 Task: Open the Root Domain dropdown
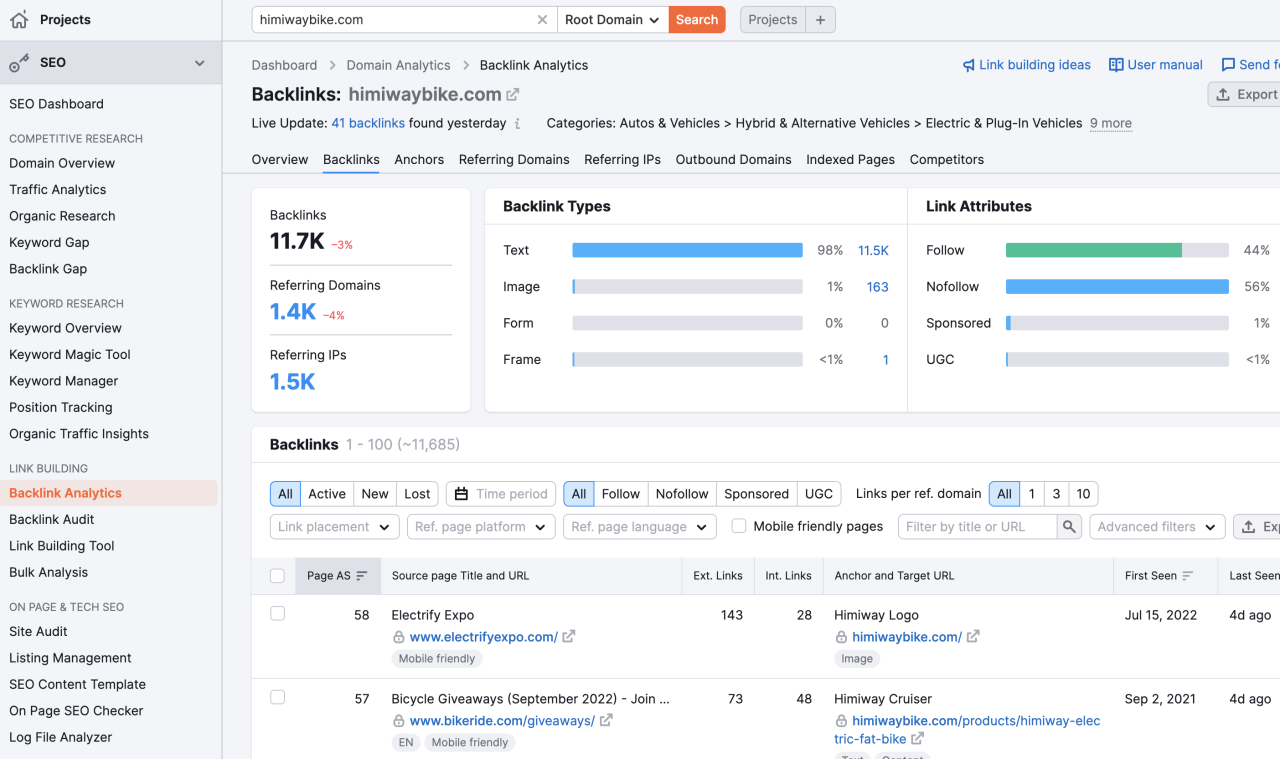[x=612, y=19]
